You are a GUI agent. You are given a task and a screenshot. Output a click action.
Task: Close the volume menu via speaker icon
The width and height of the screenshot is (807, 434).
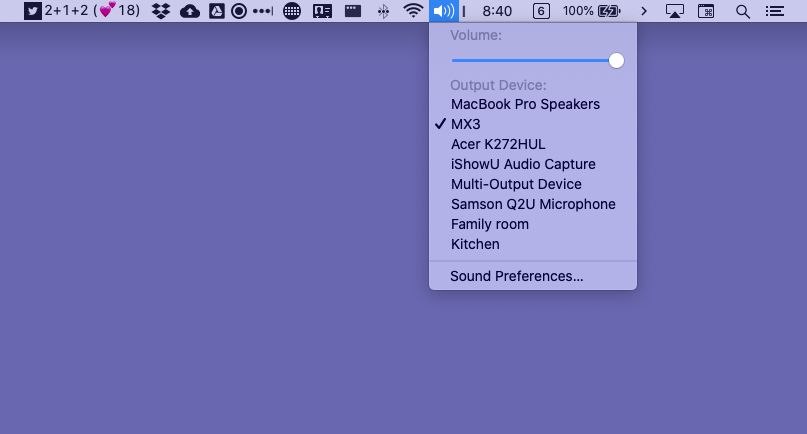point(443,11)
